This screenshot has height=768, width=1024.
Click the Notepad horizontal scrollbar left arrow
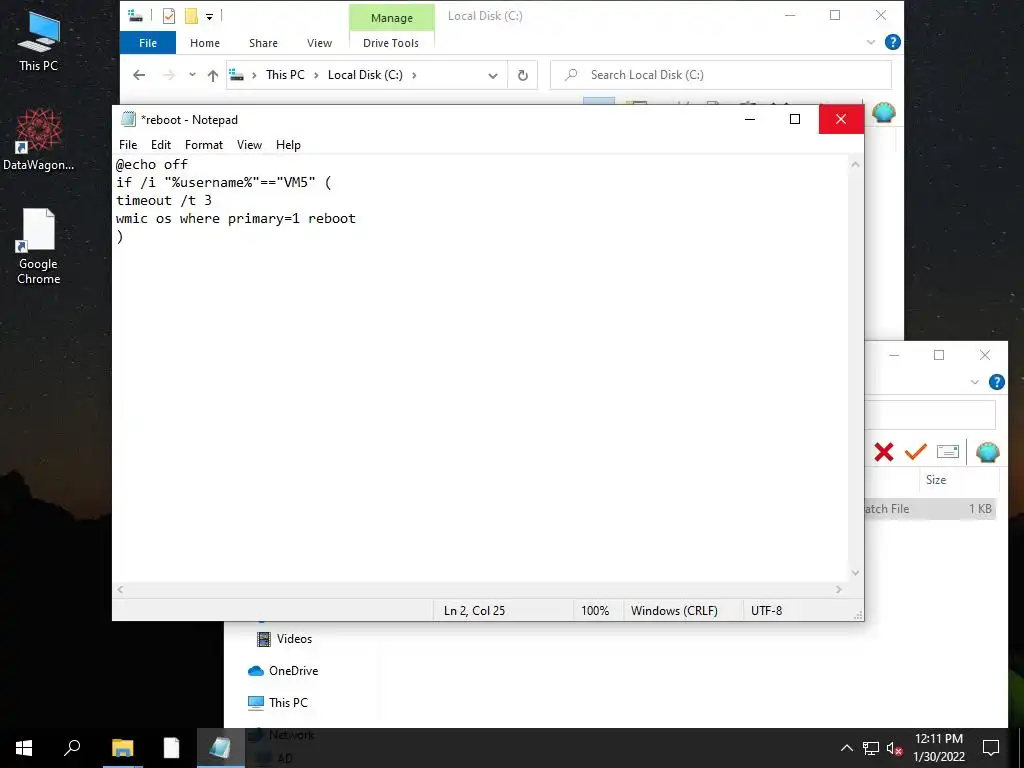click(x=120, y=589)
